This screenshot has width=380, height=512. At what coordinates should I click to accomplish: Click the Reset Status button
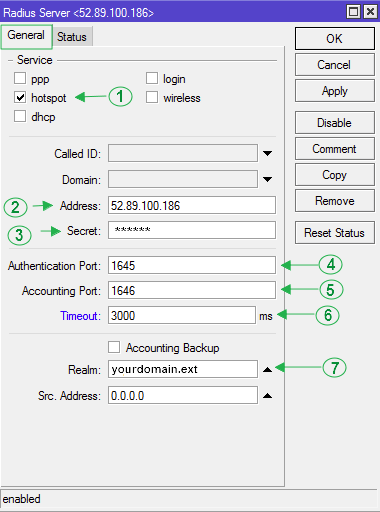(335, 233)
